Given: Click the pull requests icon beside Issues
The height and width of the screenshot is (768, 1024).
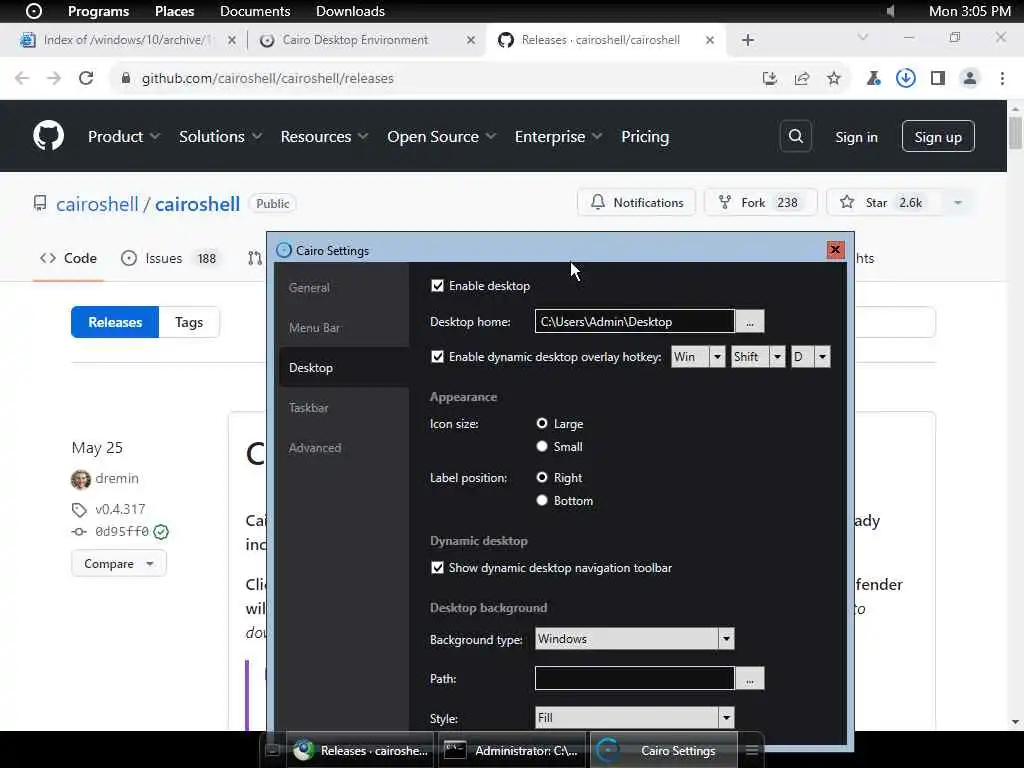Looking at the screenshot, I should [255, 258].
